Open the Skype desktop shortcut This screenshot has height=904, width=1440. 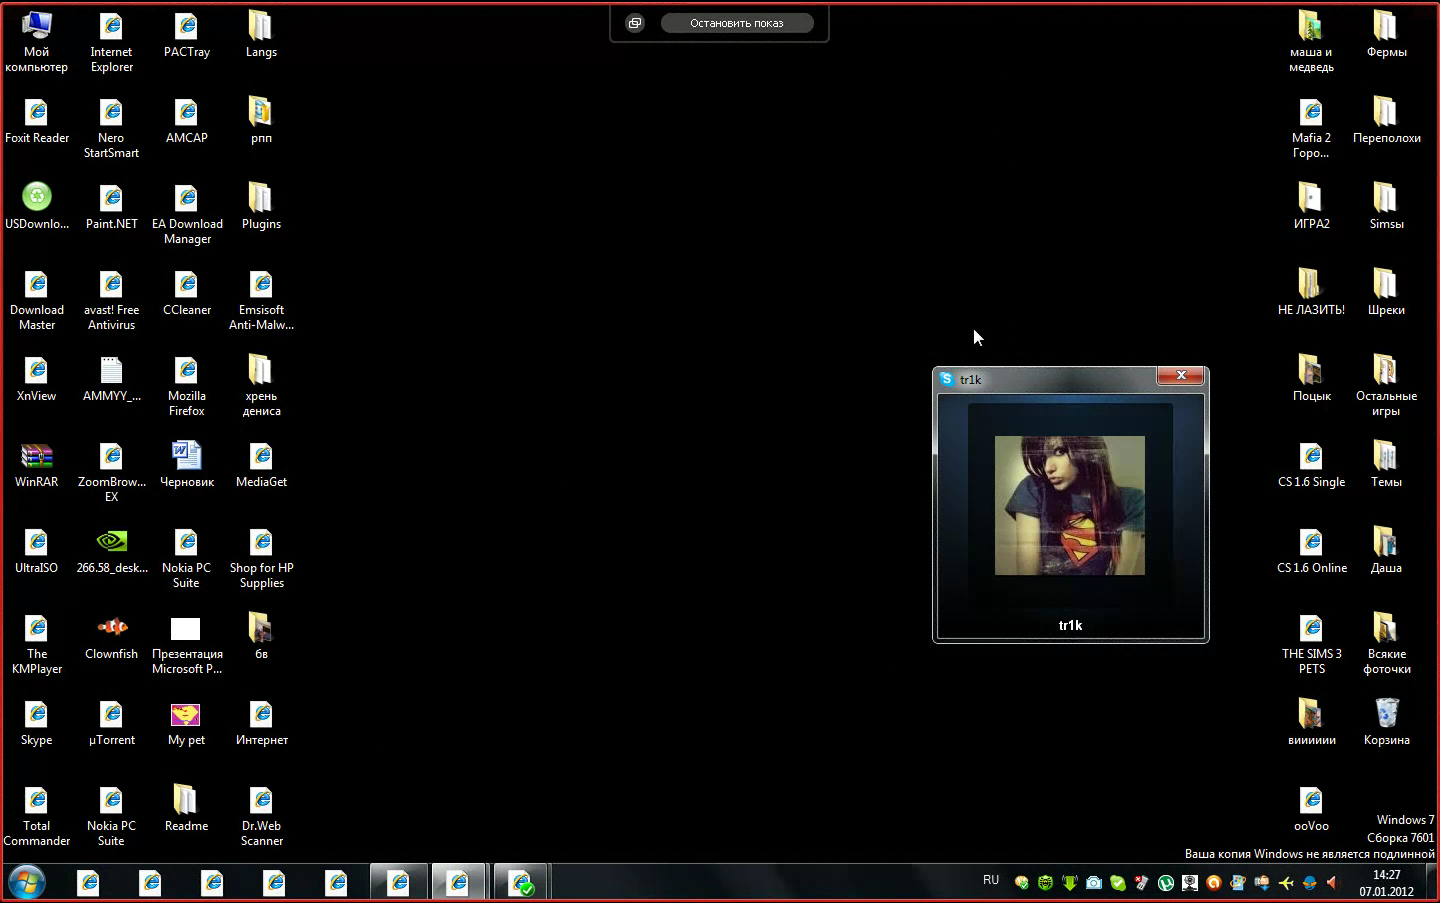pos(37,716)
